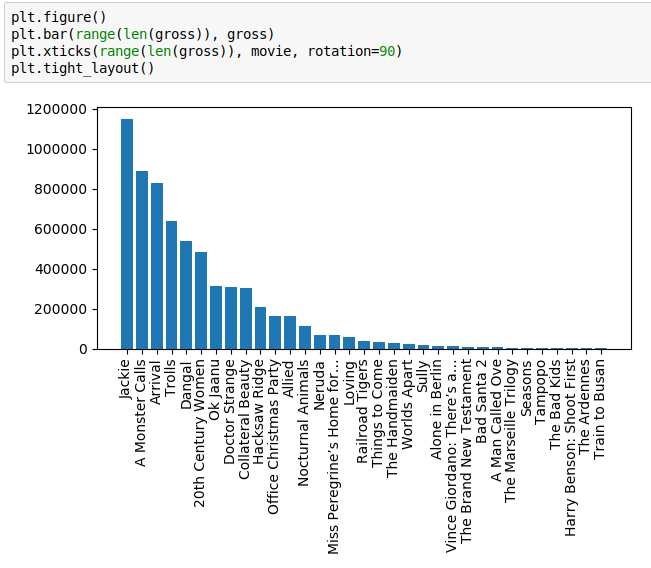Click the blue bar for Hacksaw Ridge
The image size is (651, 568).
click(x=260, y=328)
